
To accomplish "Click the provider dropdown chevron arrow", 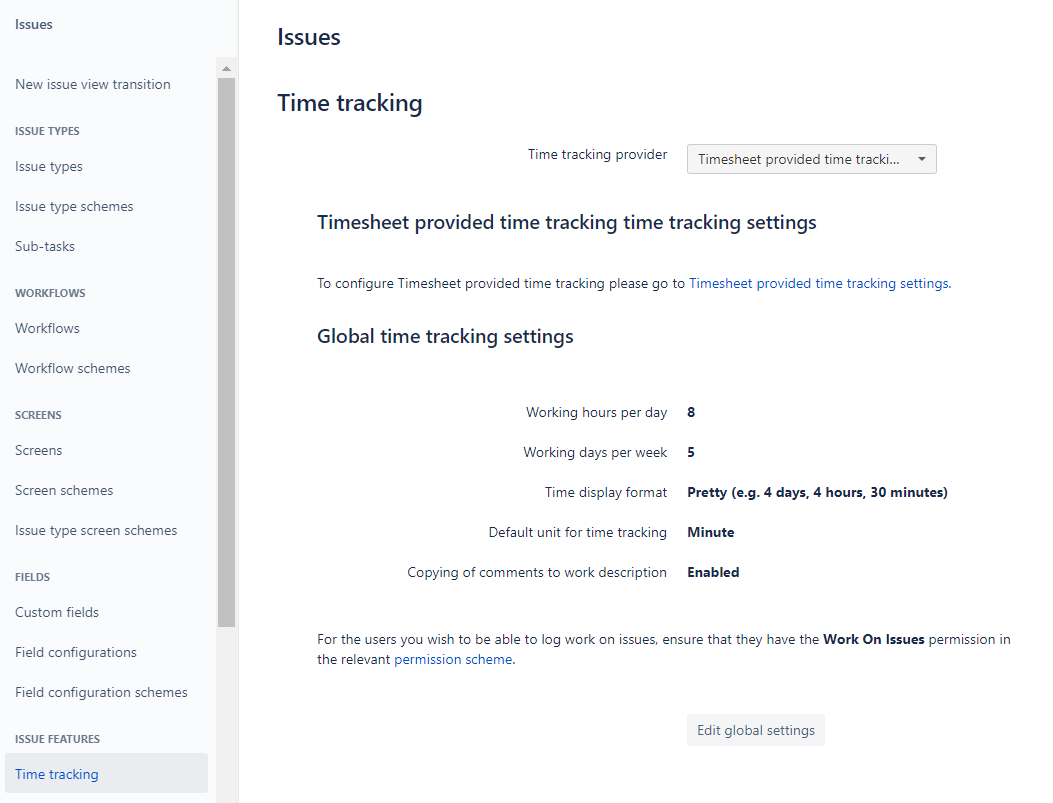I will (921, 158).
